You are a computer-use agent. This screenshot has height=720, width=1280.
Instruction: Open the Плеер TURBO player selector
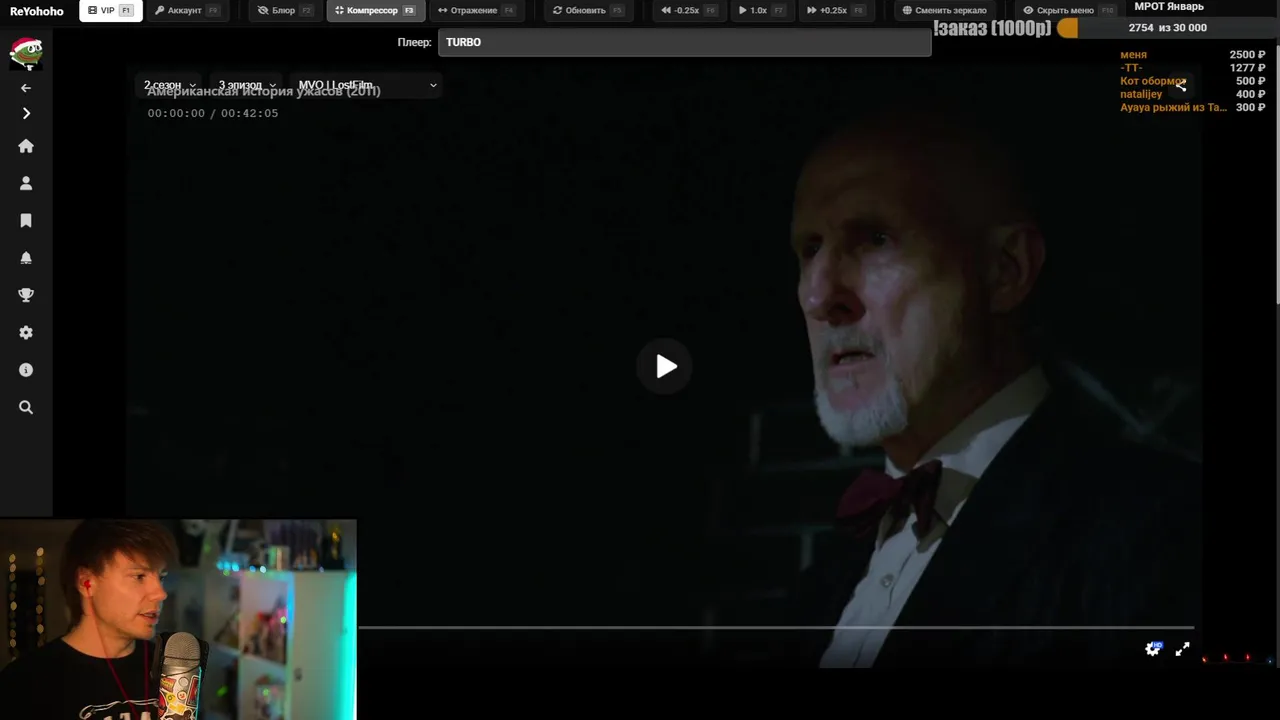684,43
